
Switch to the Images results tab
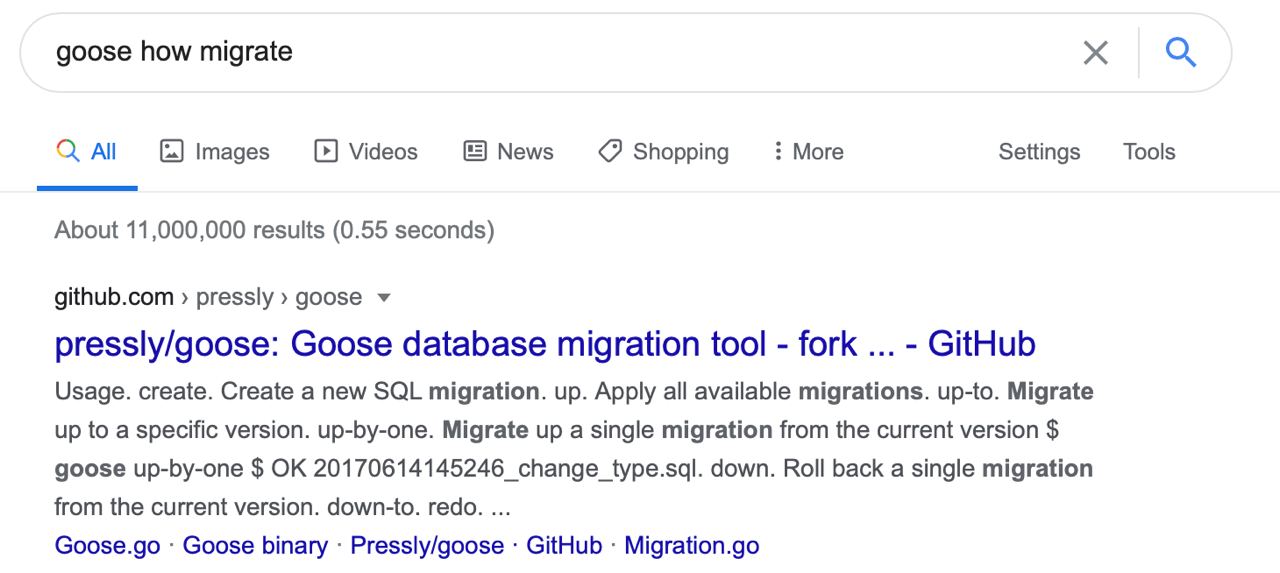pyautogui.click(x=232, y=152)
